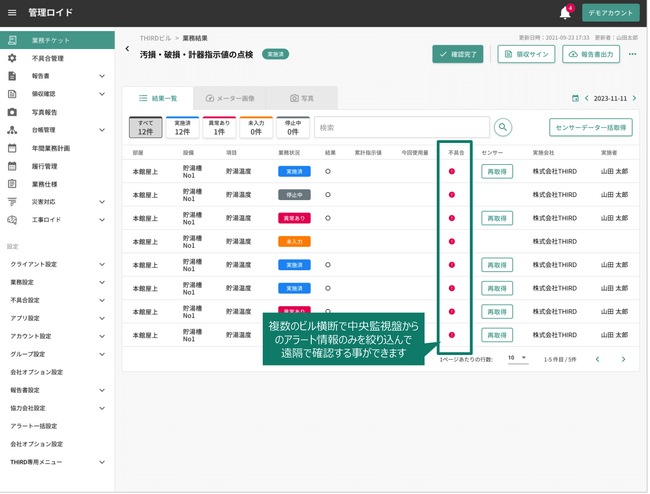Click the 確認完了 button
Viewport: 650px width, 494px height.
coord(458,54)
